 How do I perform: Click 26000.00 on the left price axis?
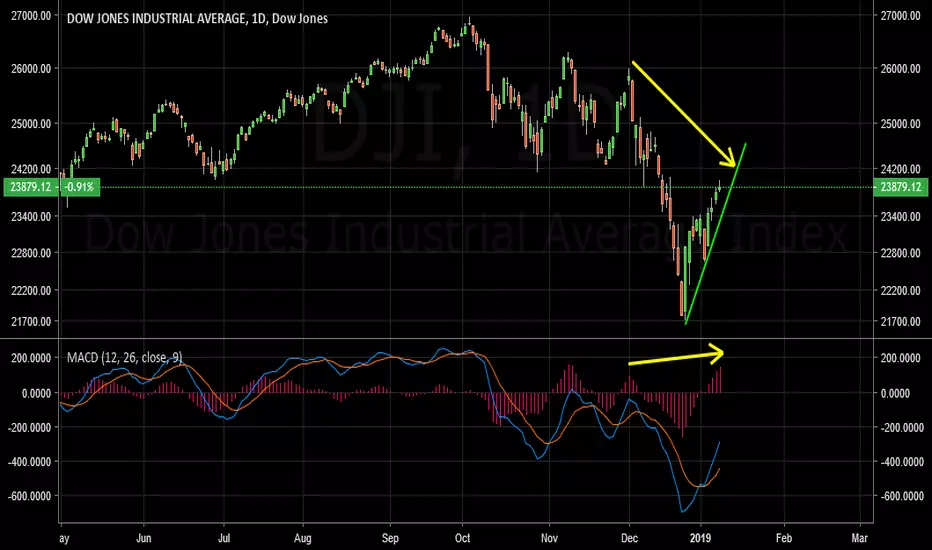point(31,68)
